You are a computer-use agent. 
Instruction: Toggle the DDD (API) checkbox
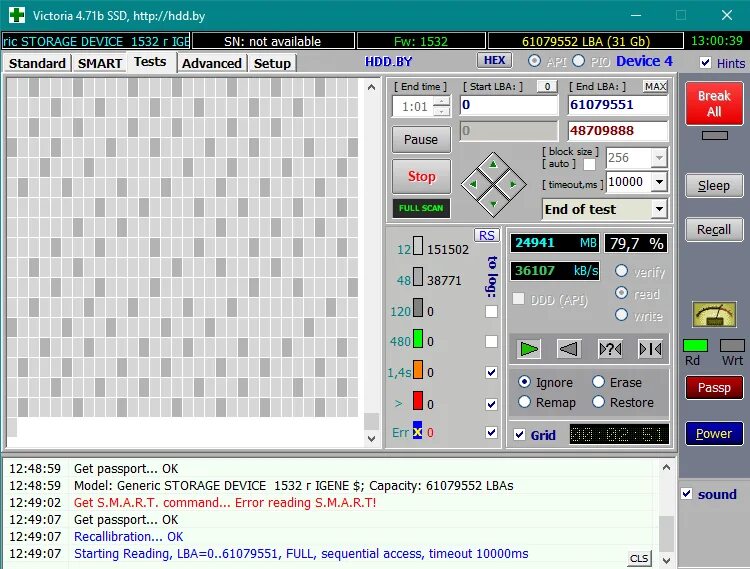(x=518, y=299)
